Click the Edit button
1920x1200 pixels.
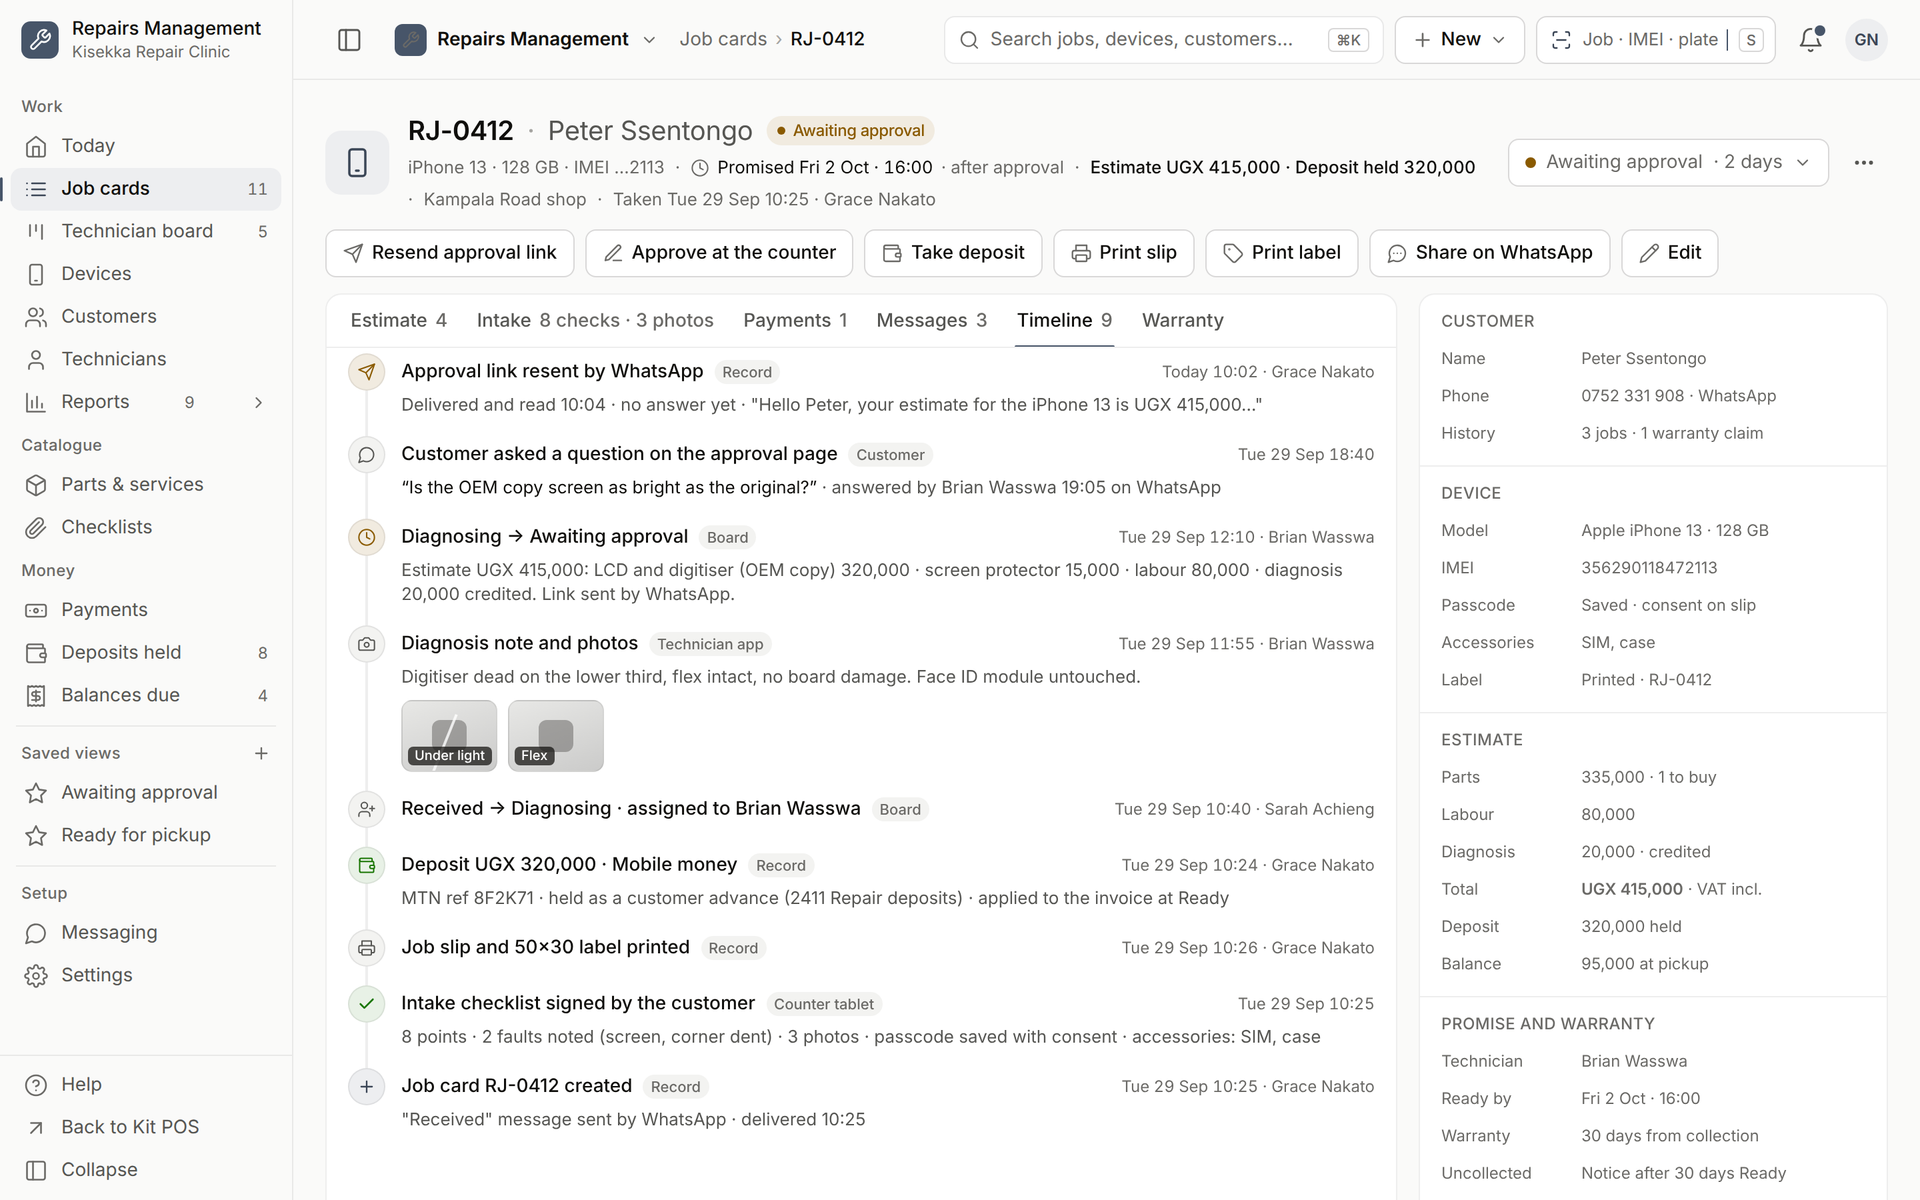(x=1669, y=253)
